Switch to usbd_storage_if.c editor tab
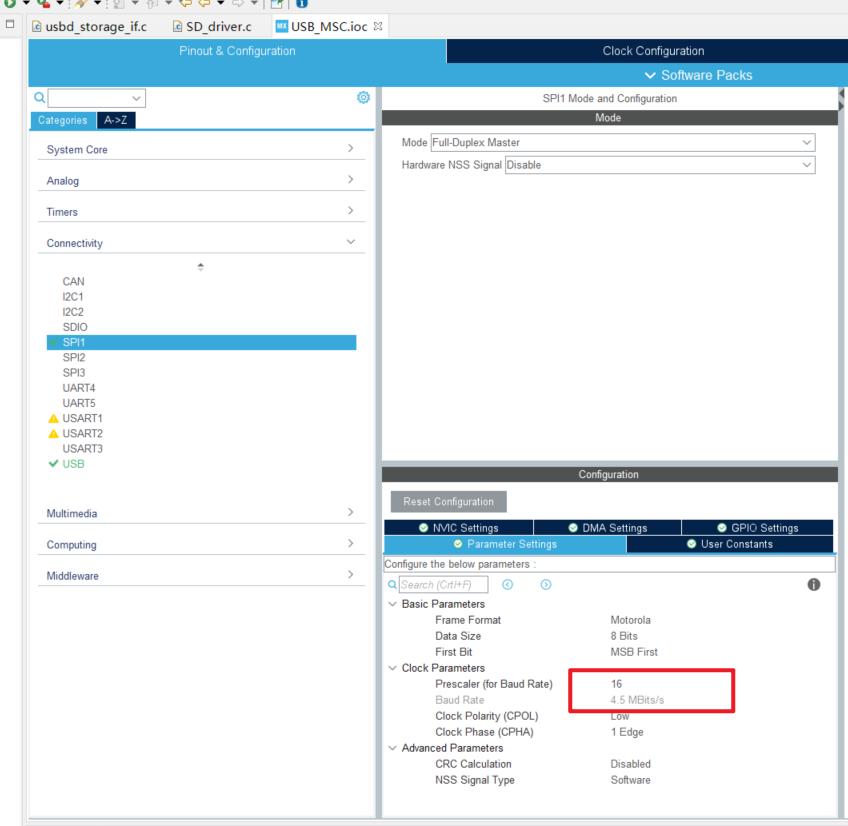Image resolution: width=848 pixels, height=826 pixels. tap(96, 27)
